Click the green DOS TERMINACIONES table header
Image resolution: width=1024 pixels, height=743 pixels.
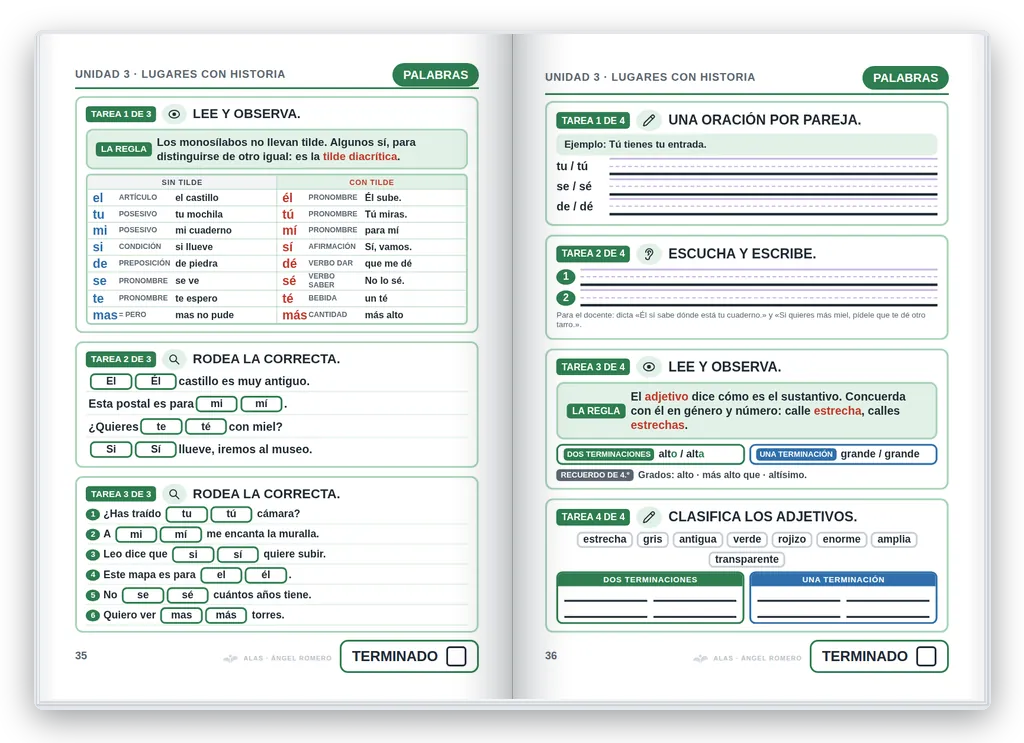[650, 580]
